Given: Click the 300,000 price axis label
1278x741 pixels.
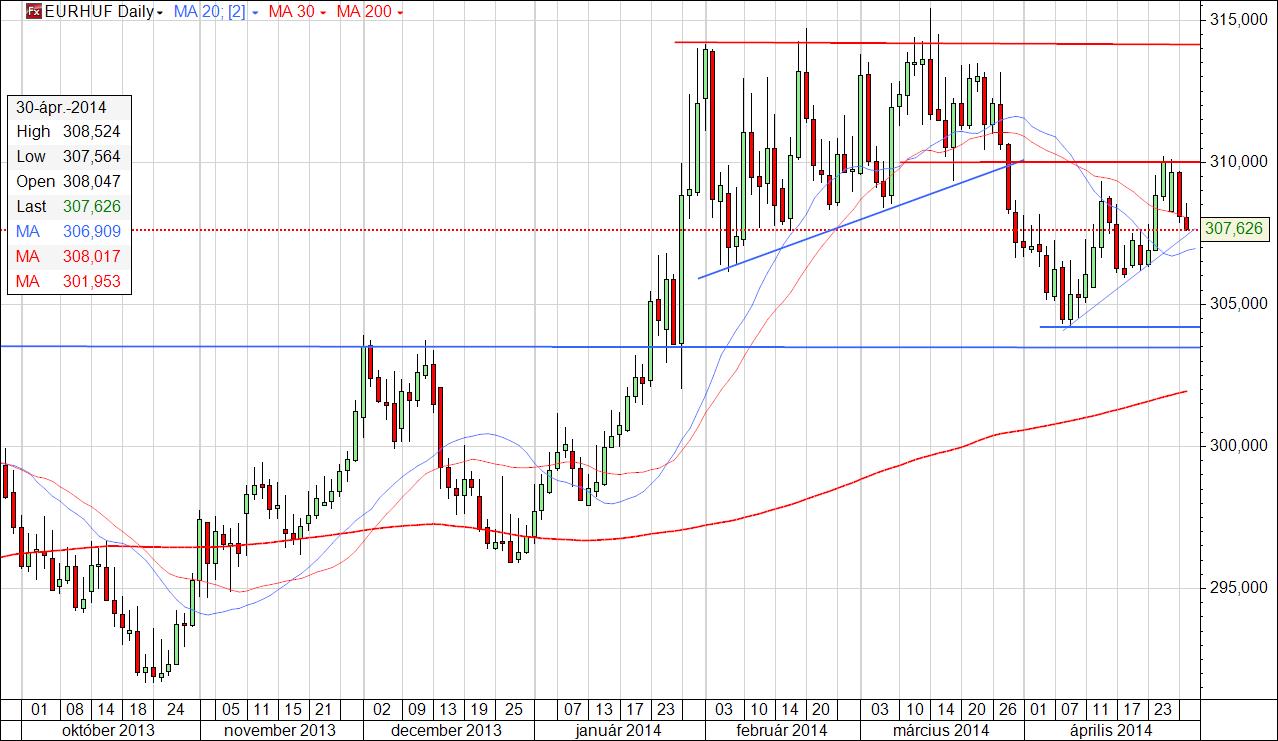Looking at the screenshot, I should point(1241,445).
